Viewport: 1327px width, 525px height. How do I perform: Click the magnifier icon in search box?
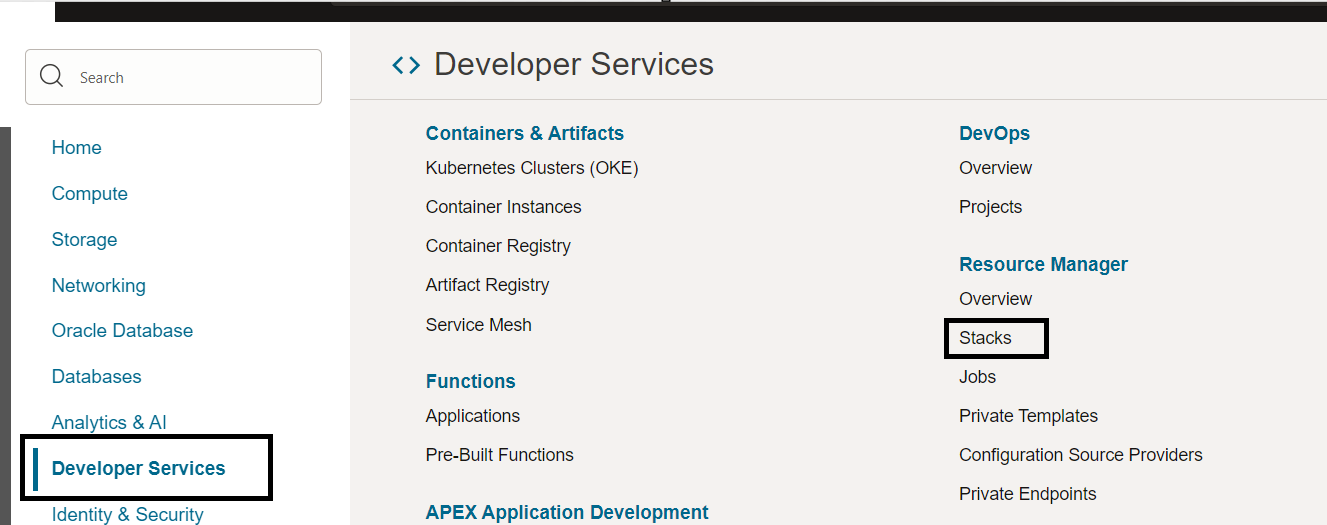tap(51, 77)
